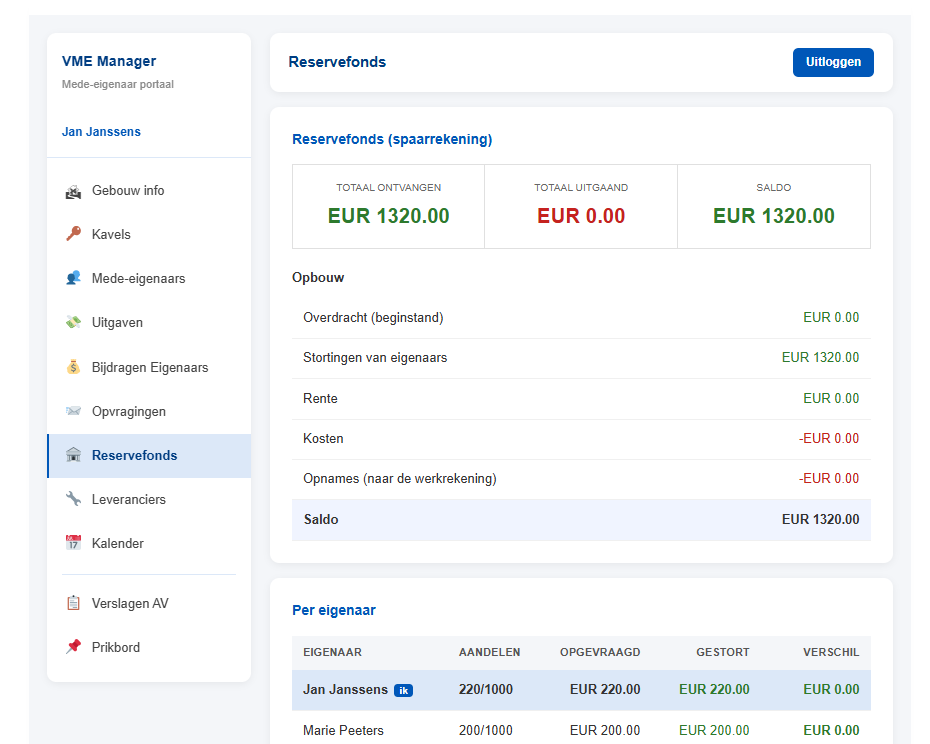Click the Jan Janssens name in the sidebar

tap(101, 132)
